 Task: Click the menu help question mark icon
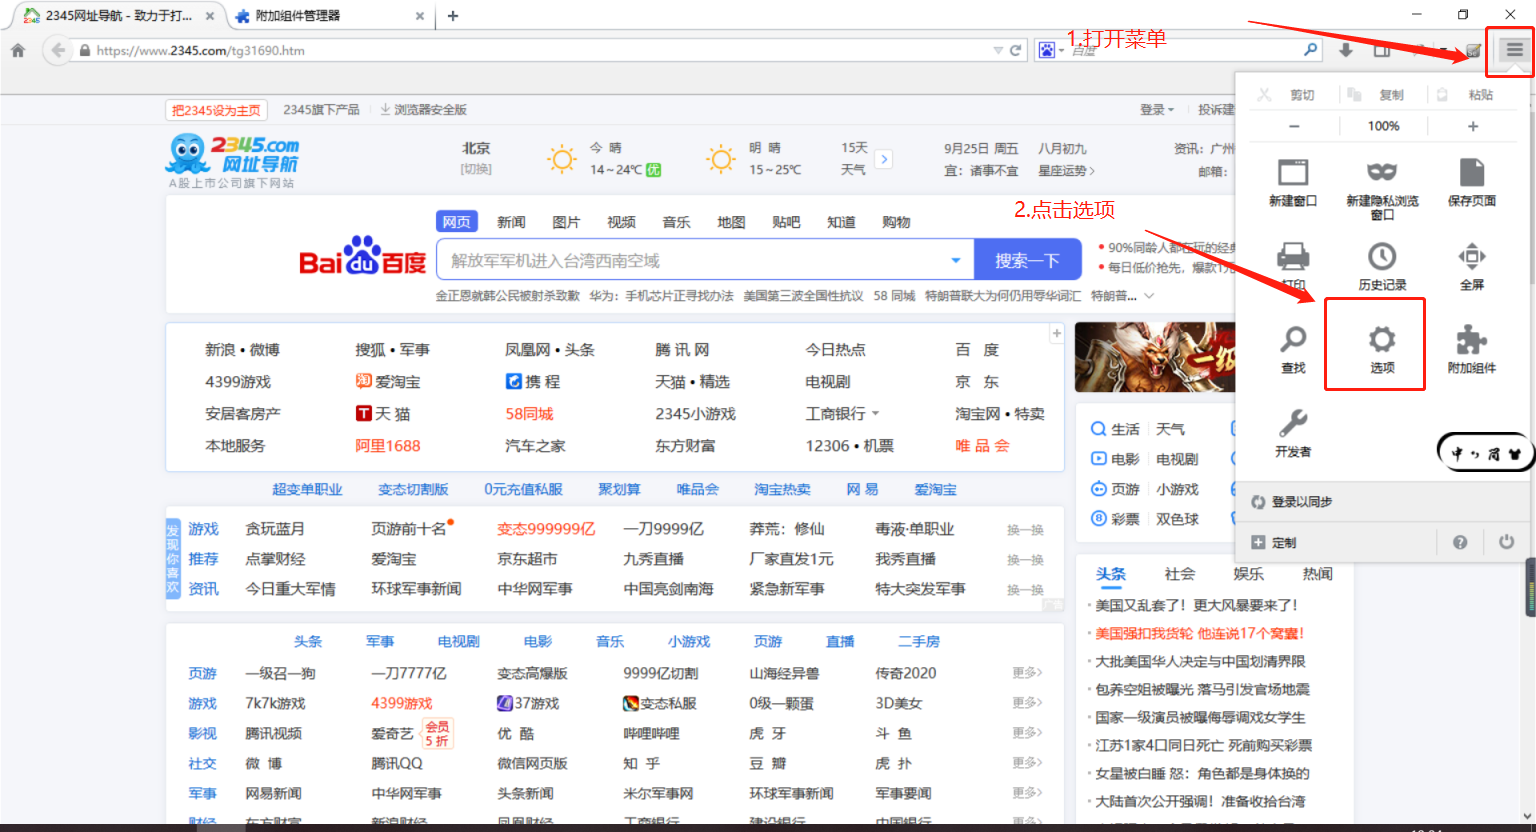pyautogui.click(x=1460, y=542)
